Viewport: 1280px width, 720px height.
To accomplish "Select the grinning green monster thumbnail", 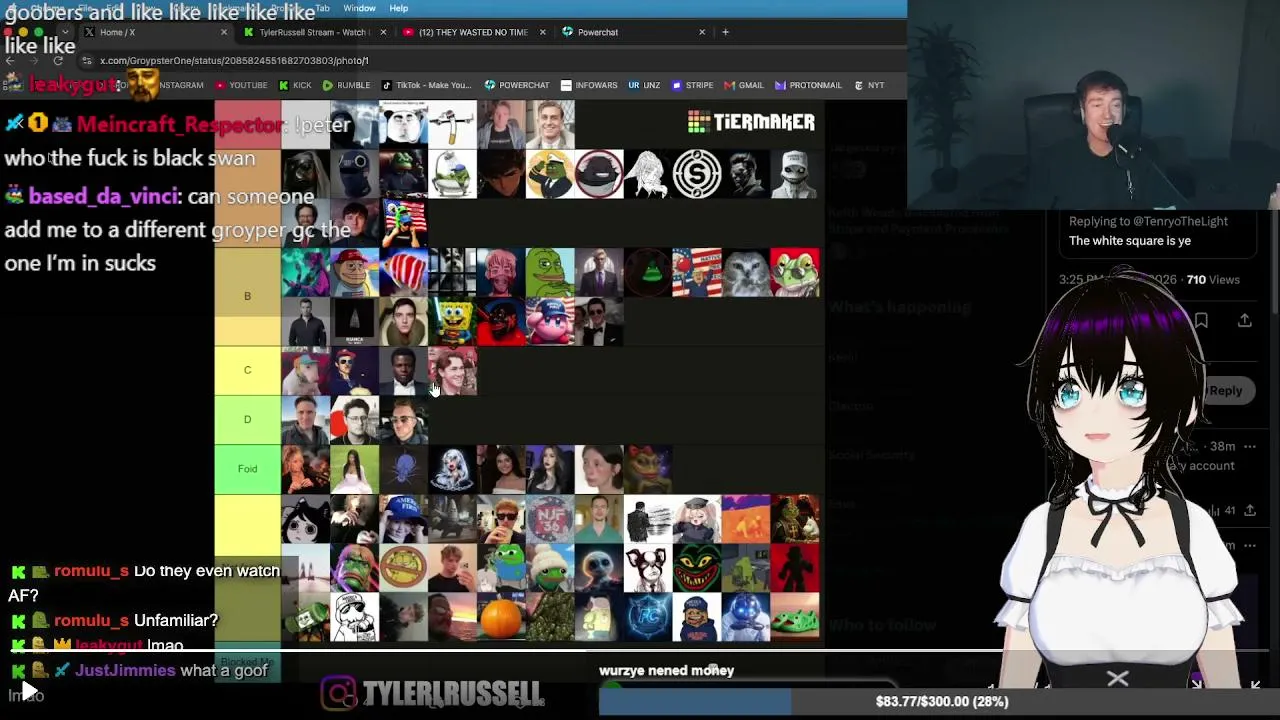I will (697, 567).
